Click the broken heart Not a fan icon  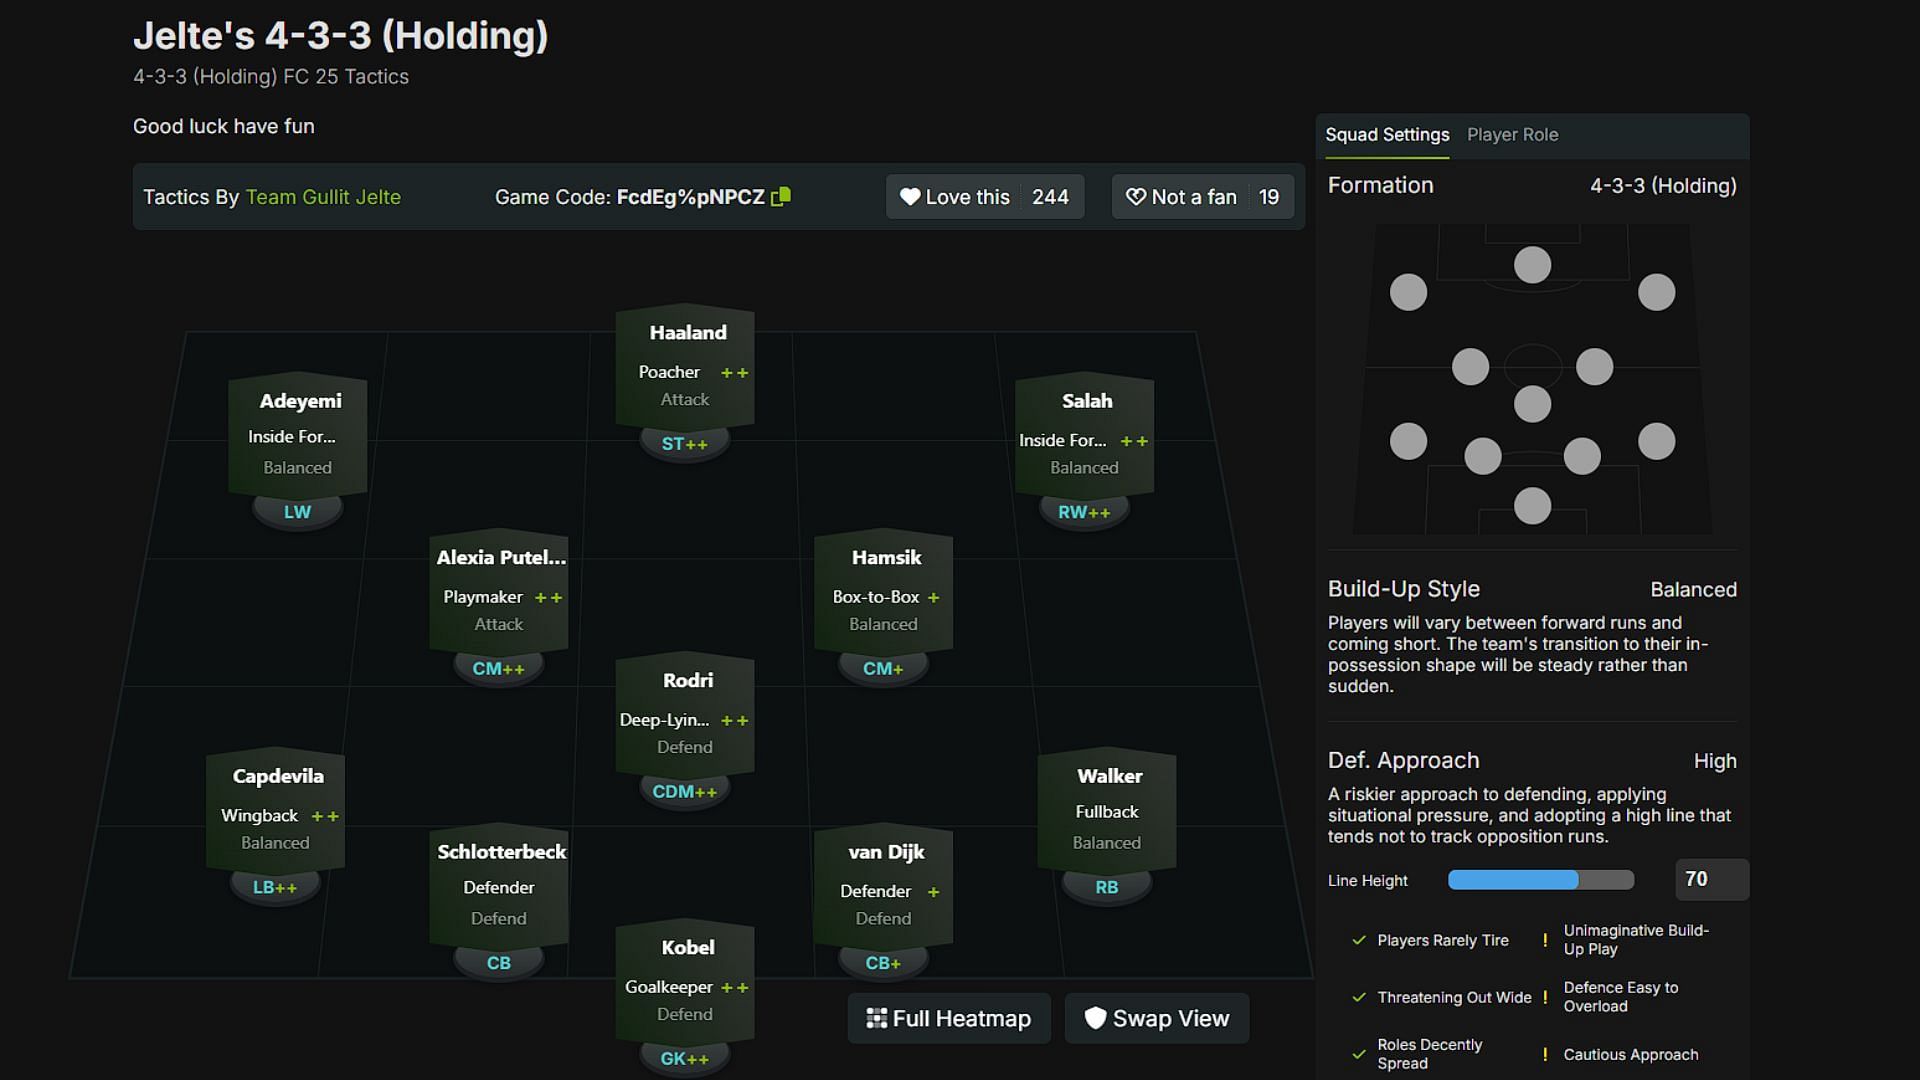[x=1136, y=197]
